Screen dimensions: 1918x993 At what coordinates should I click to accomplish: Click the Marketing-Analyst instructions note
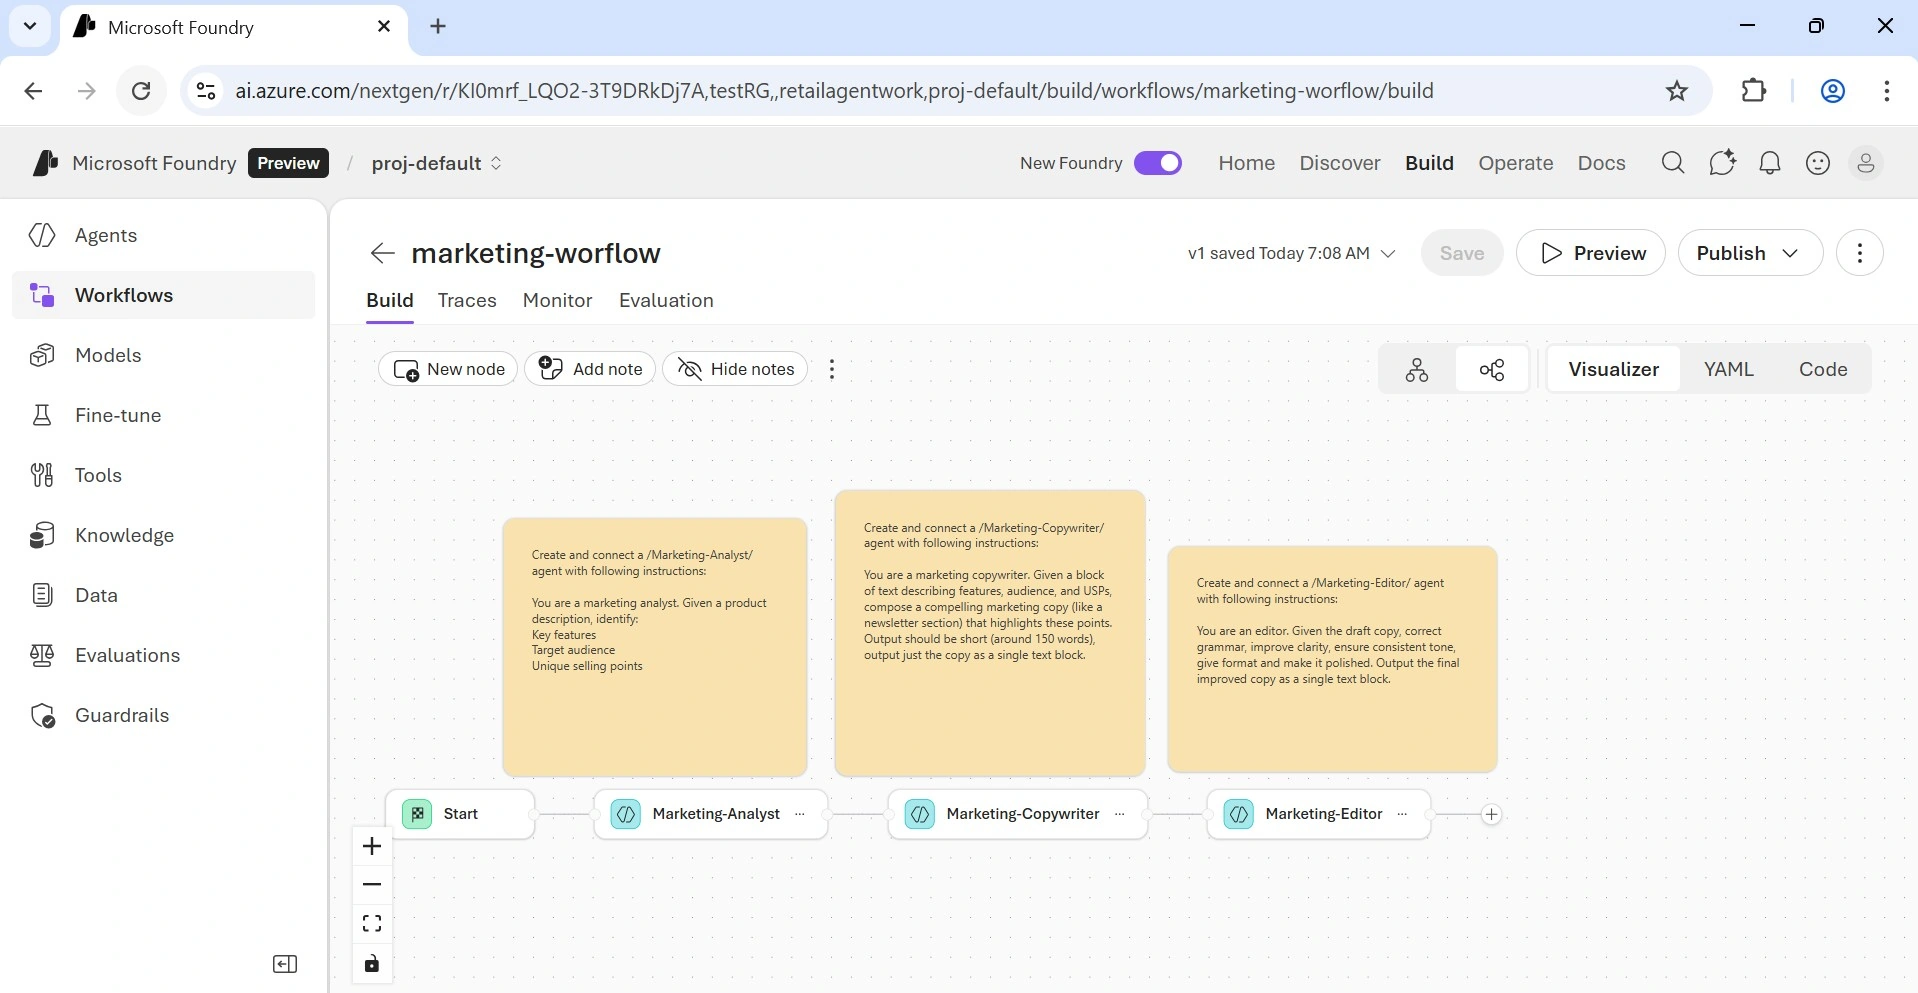point(655,647)
